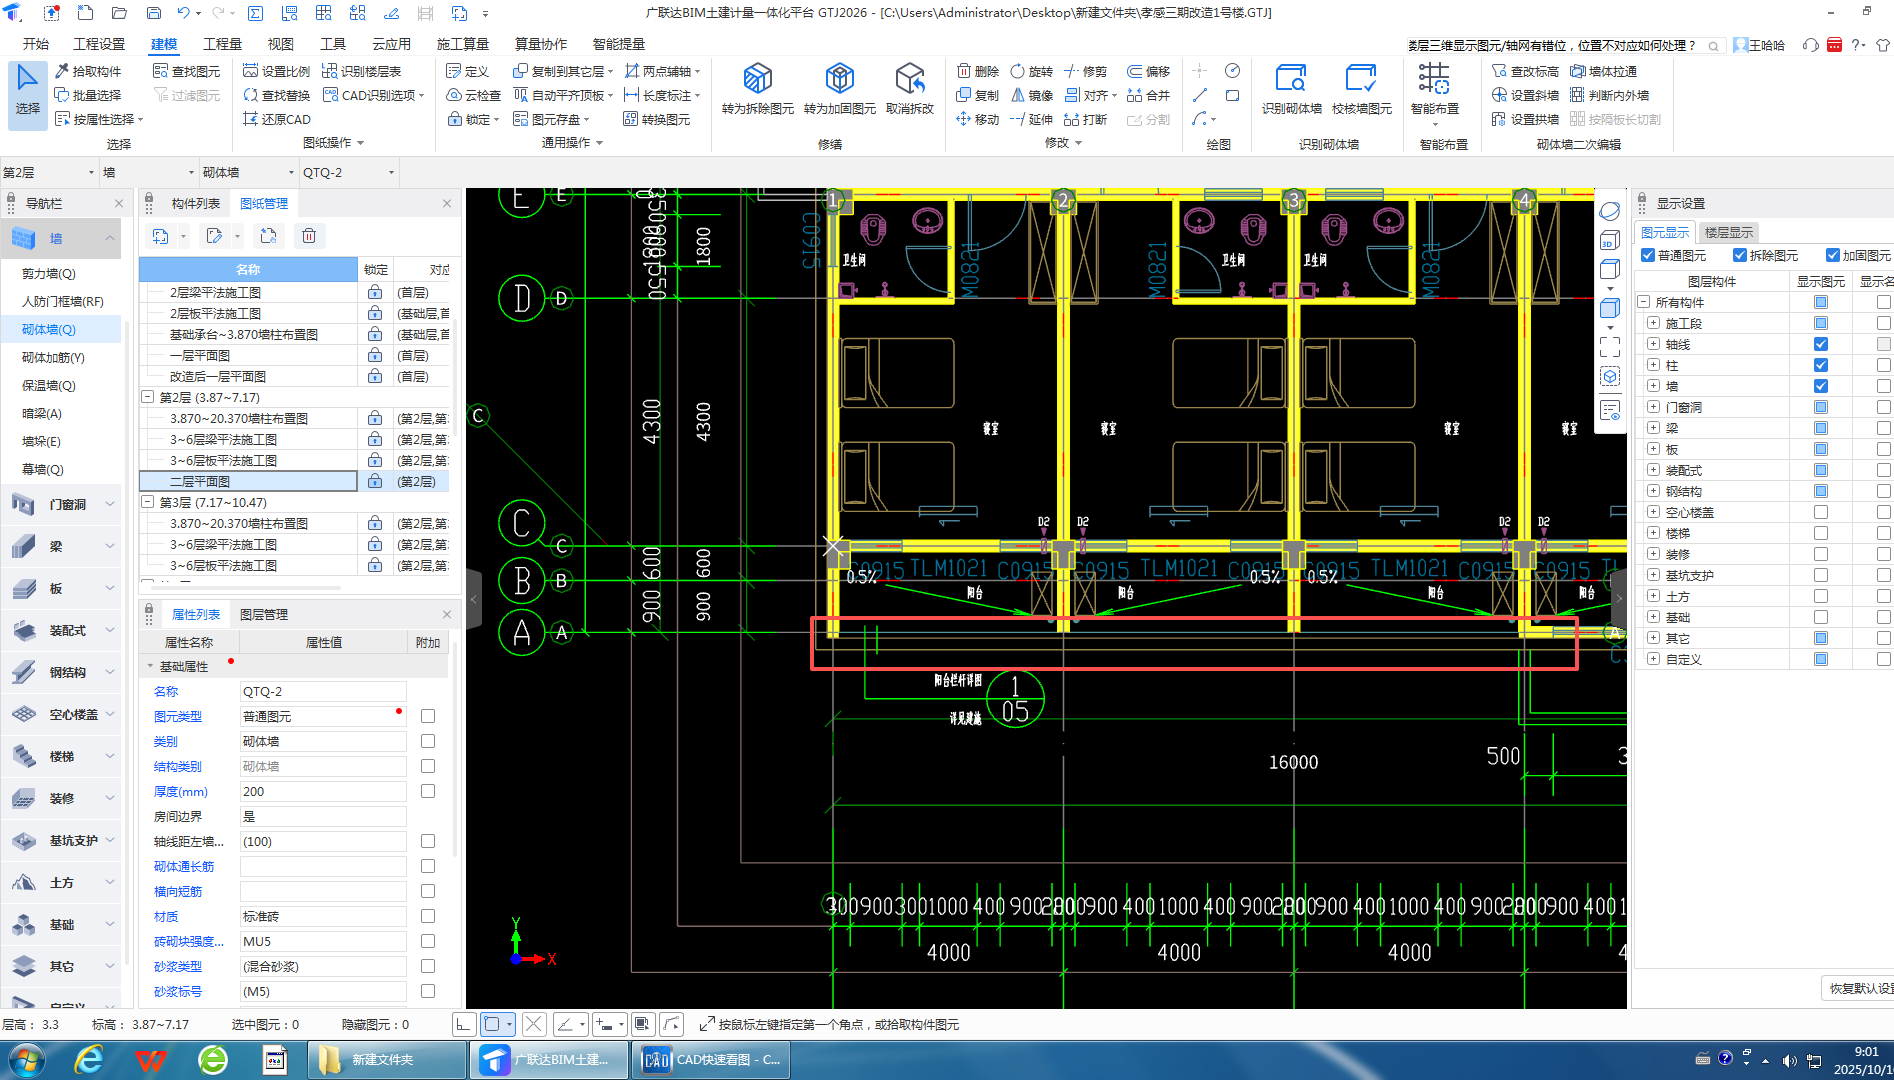
Task: Switch to the 图层管理 tab
Action: coord(264,614)
